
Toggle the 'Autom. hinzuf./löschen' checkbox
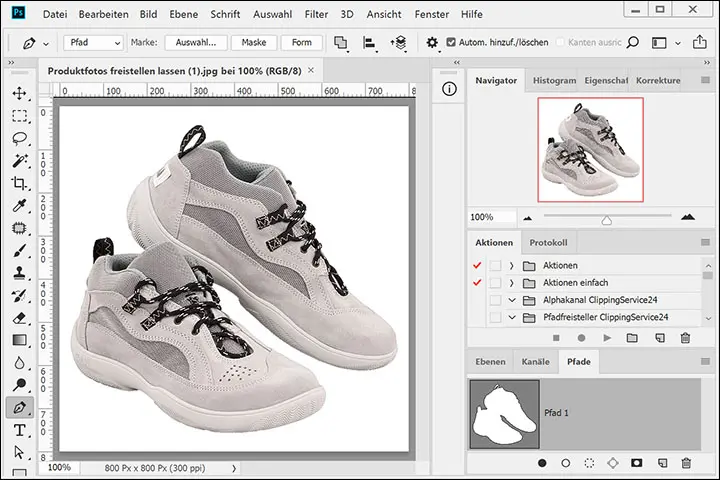coord(451,43)
